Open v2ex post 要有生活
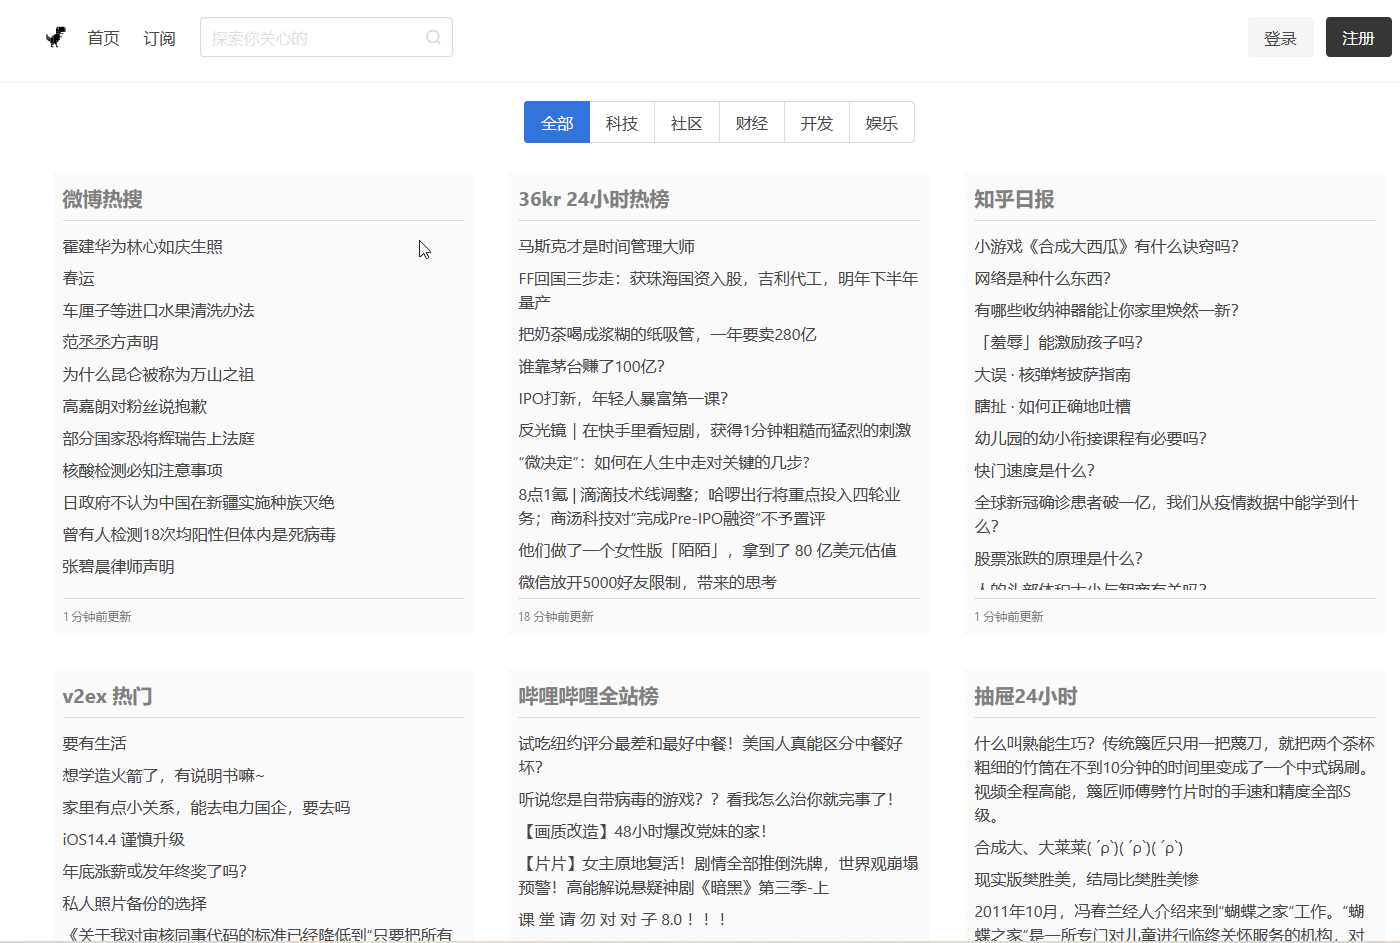 [x=95, y=744]
